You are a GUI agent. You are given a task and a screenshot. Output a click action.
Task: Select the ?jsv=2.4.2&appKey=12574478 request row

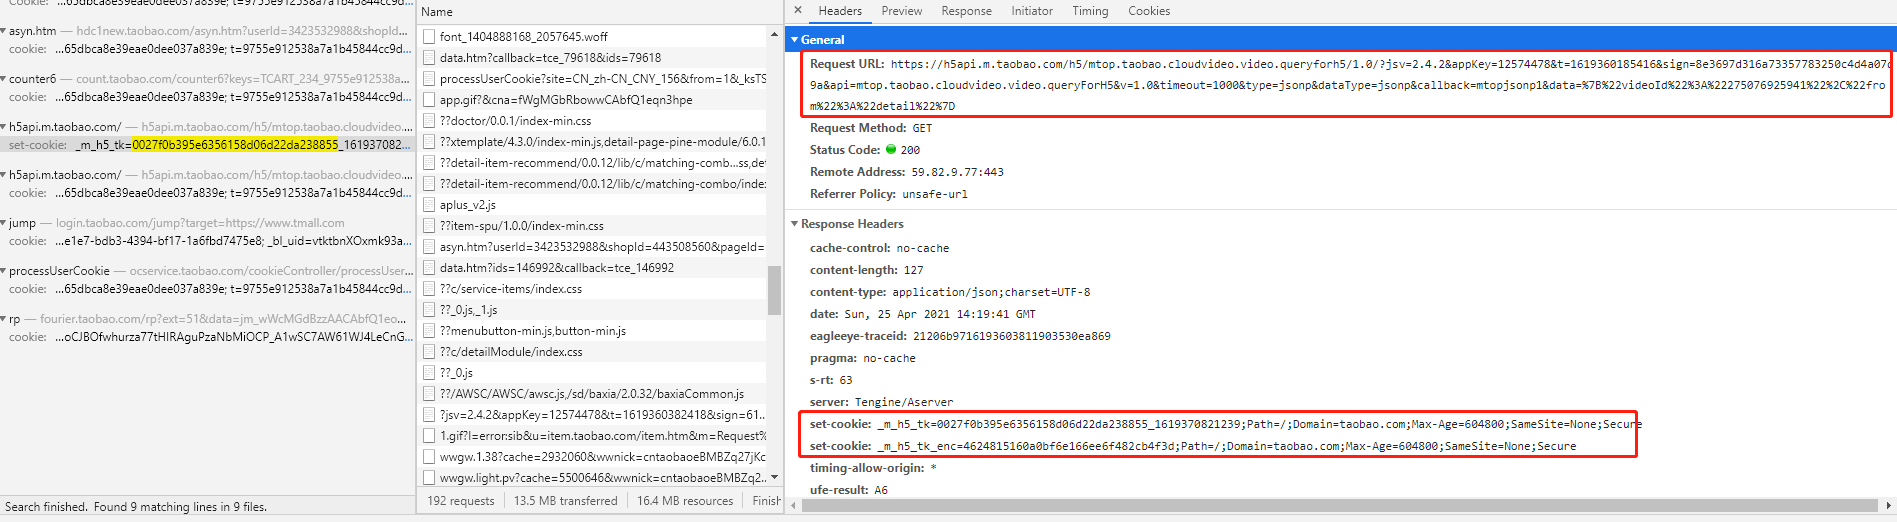click(593, 414)
